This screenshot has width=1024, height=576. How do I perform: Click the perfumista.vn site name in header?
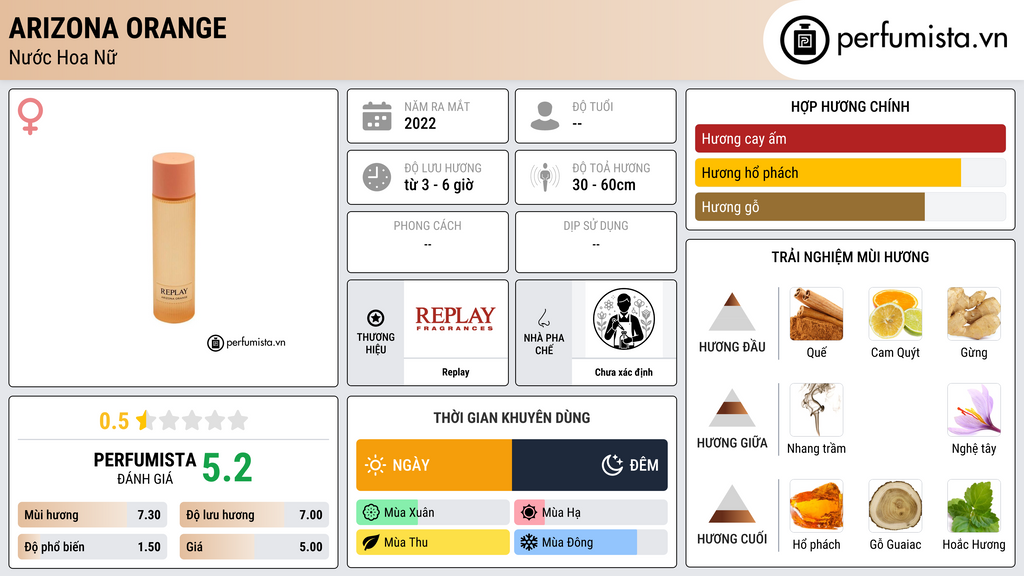click(922, 39)
